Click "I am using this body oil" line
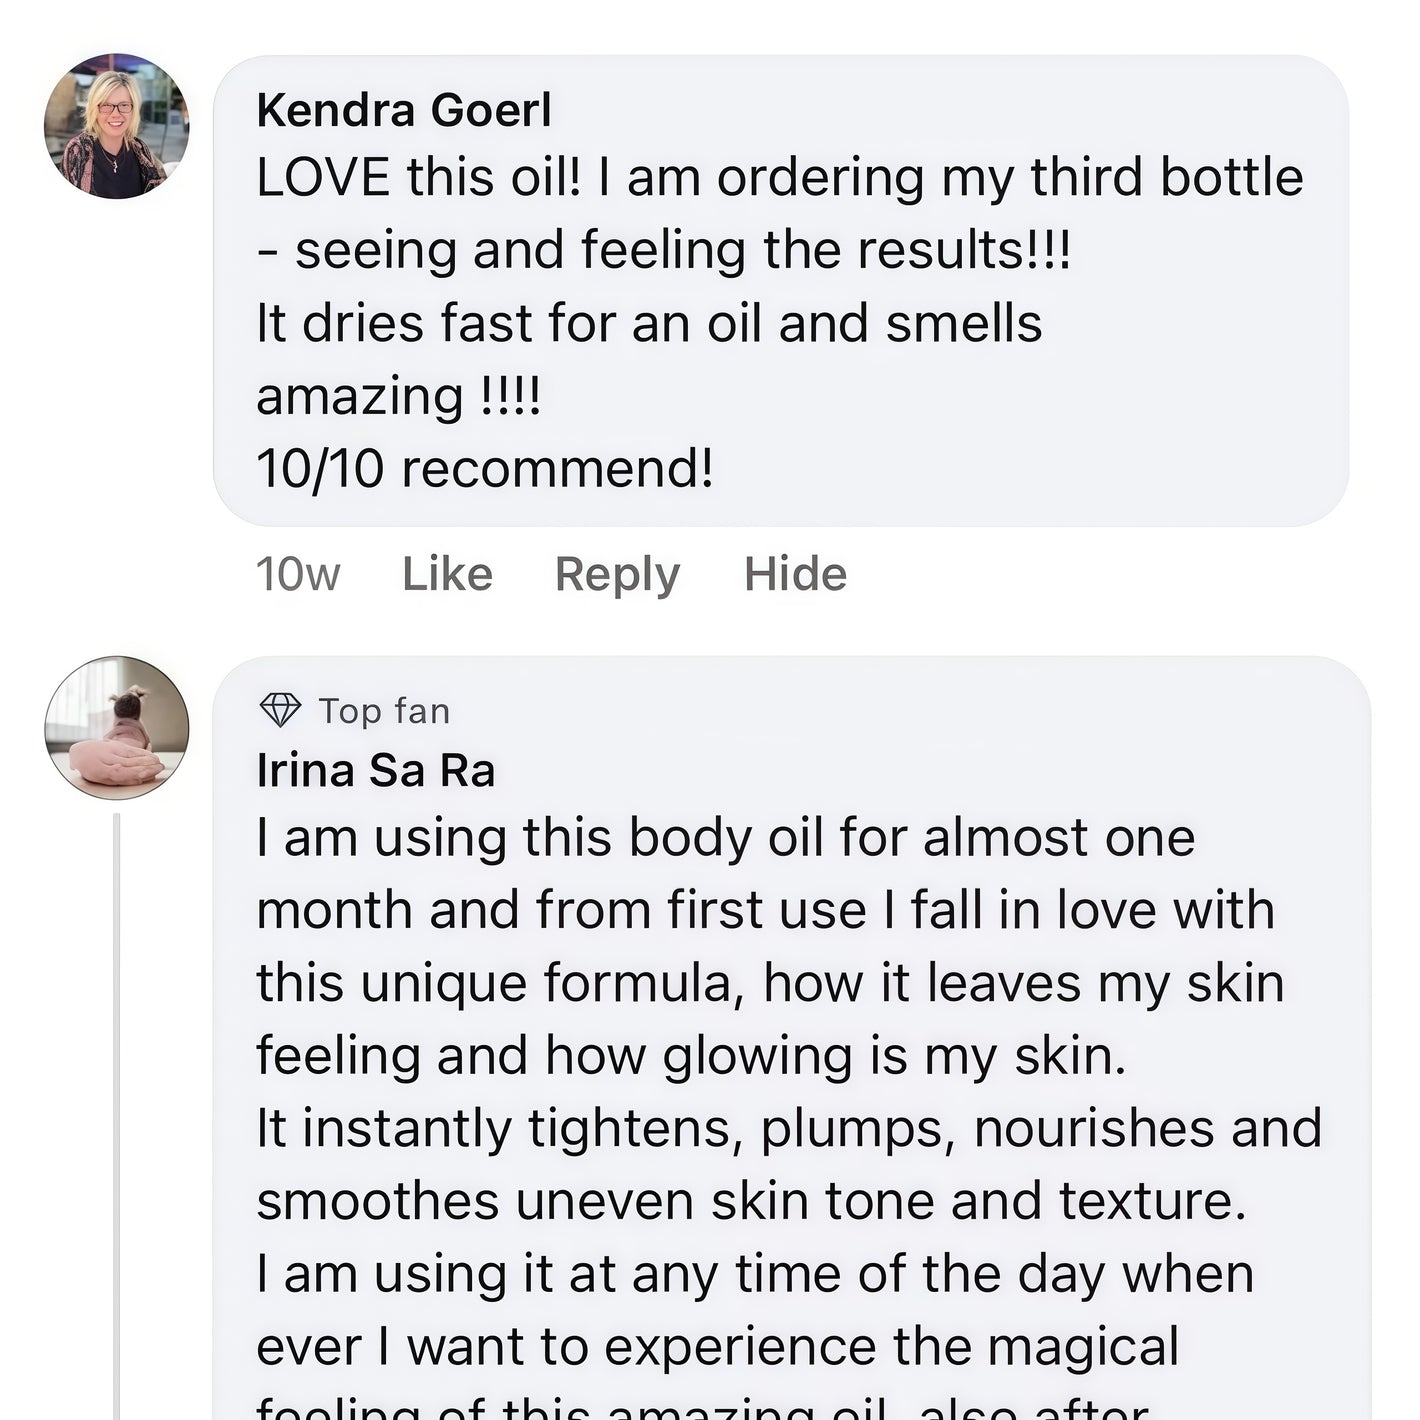This screenshot has height=1420, width=1420. pos(725,837)
